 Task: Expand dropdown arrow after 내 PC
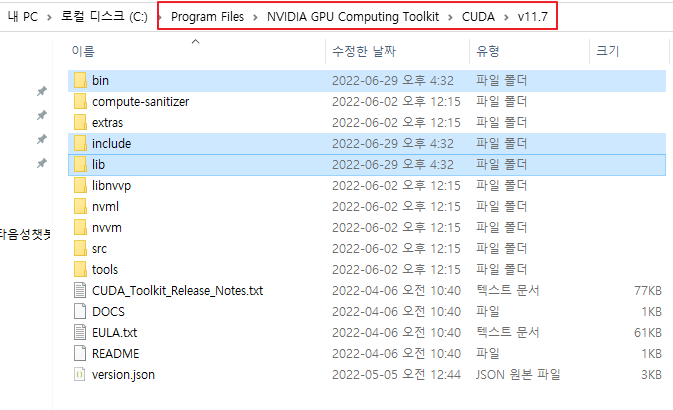coord(49,17)
